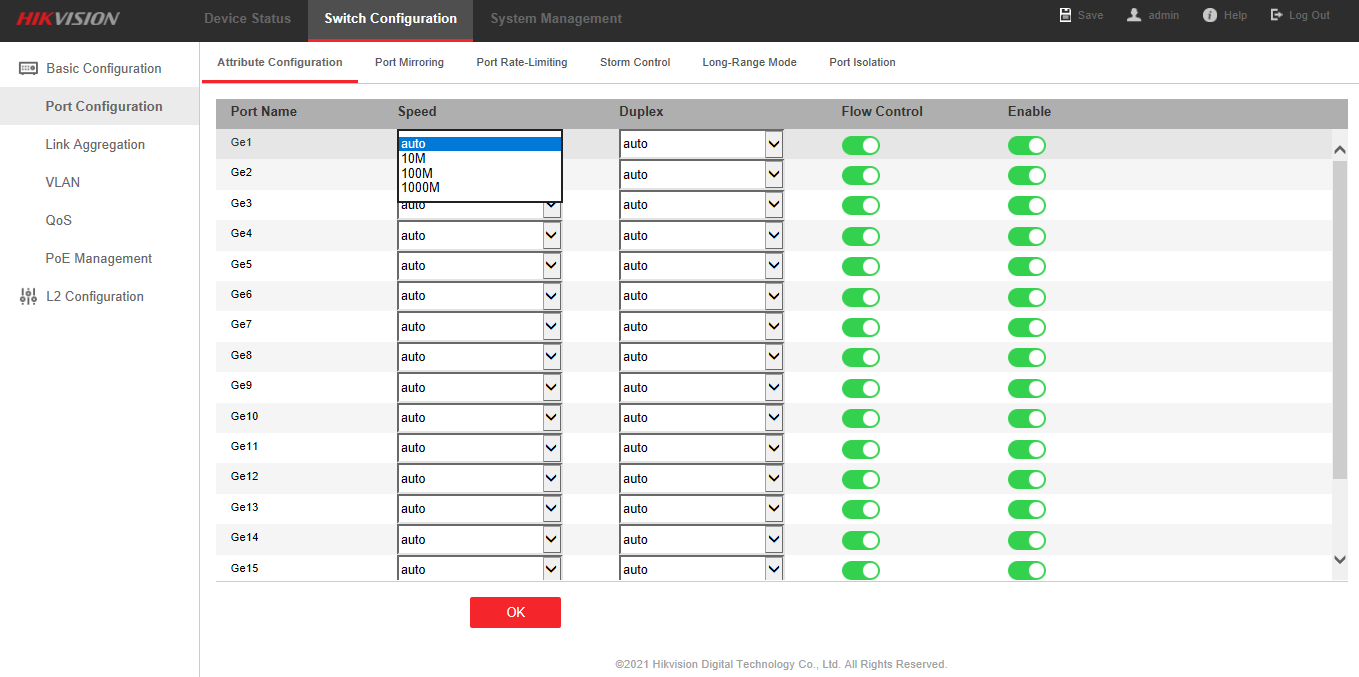Go to PoE Management in sidebar

[x=98, y=259]
